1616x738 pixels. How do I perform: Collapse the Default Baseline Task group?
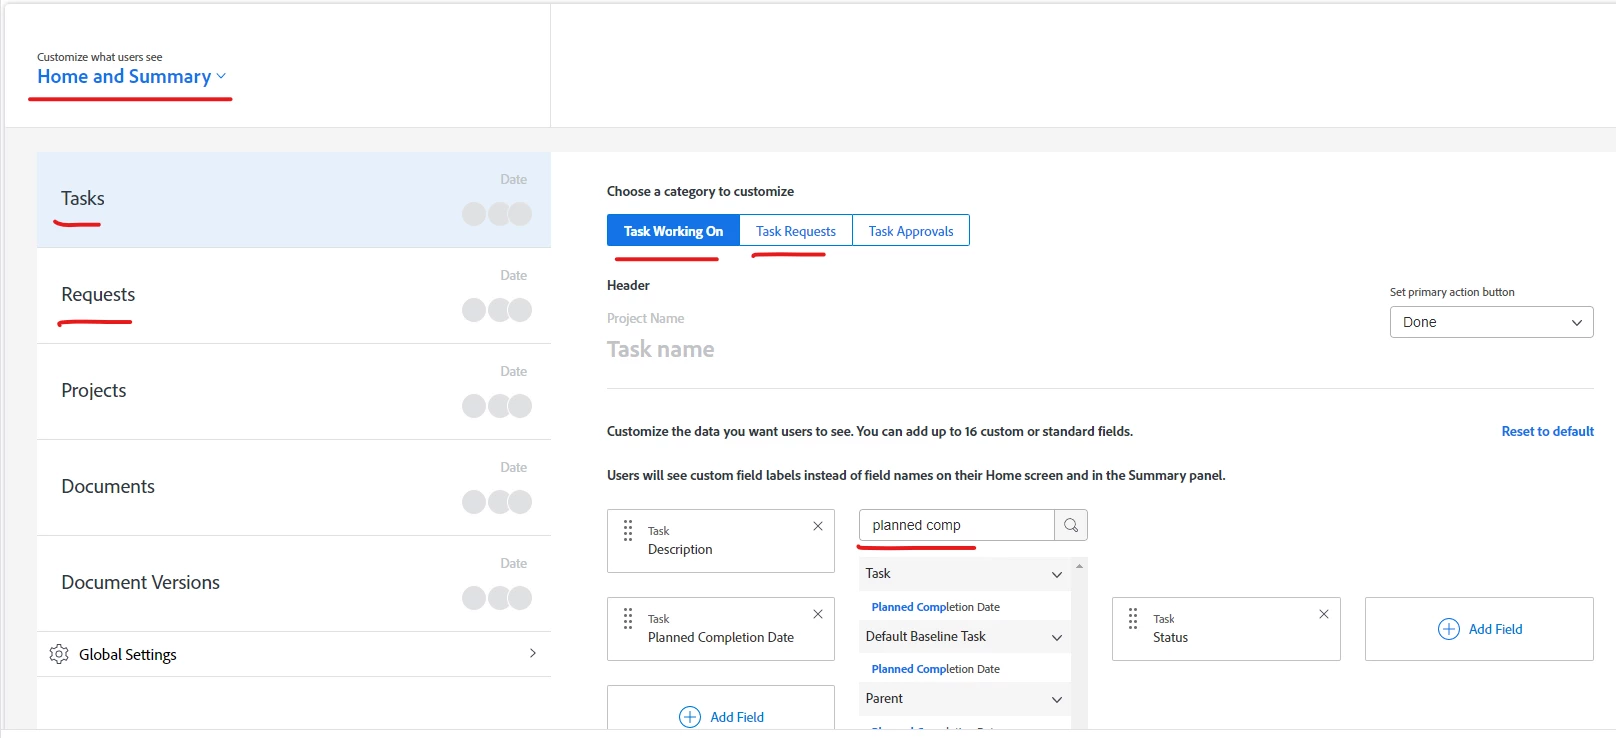(x=1057, y=637)
